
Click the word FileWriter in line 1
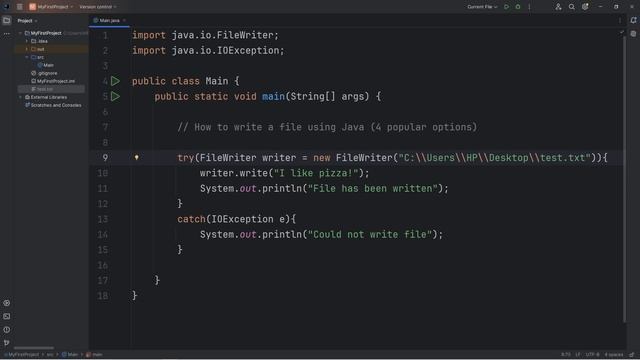coord(245,35)
